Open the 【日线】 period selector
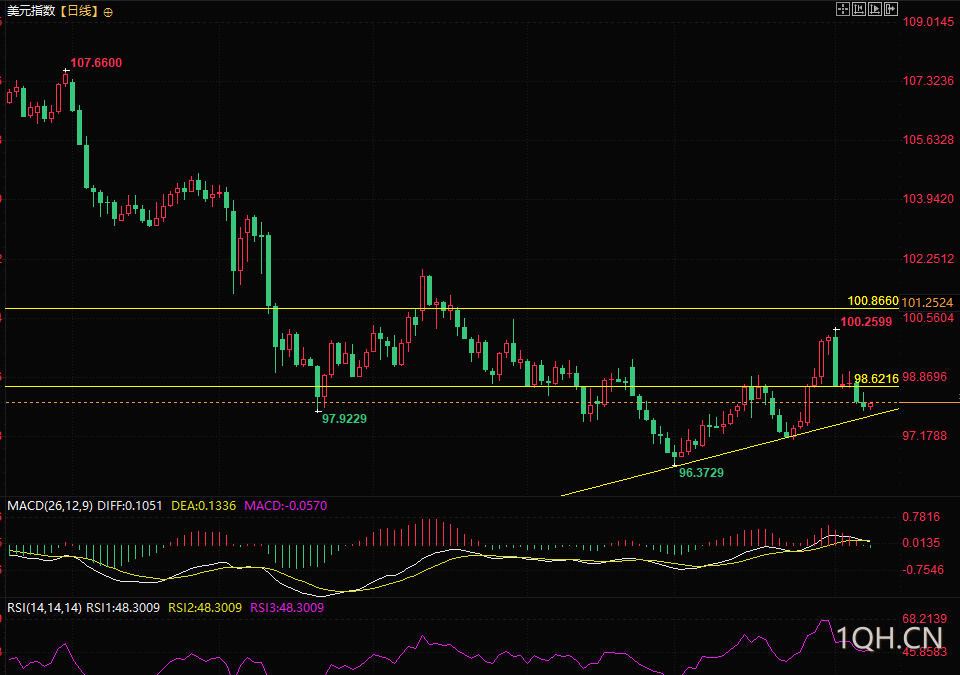 [78, 11]
